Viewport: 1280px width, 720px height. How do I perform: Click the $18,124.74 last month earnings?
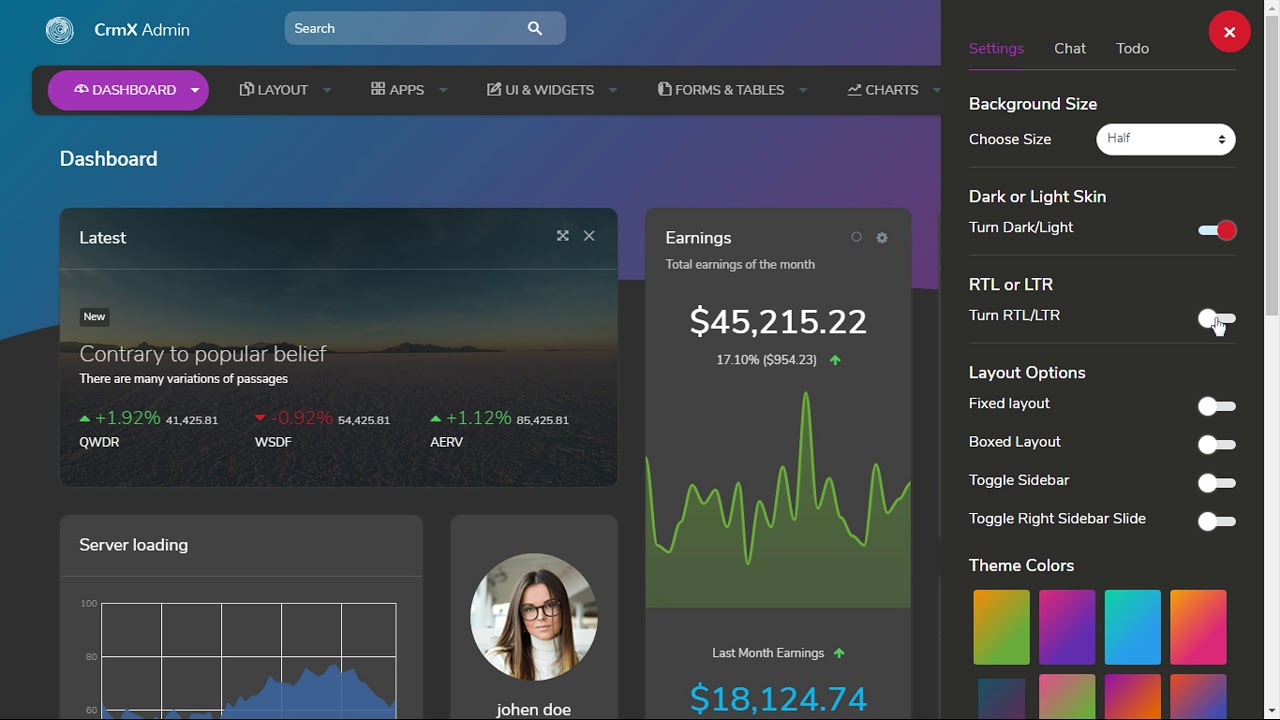[x=778, y=699]
